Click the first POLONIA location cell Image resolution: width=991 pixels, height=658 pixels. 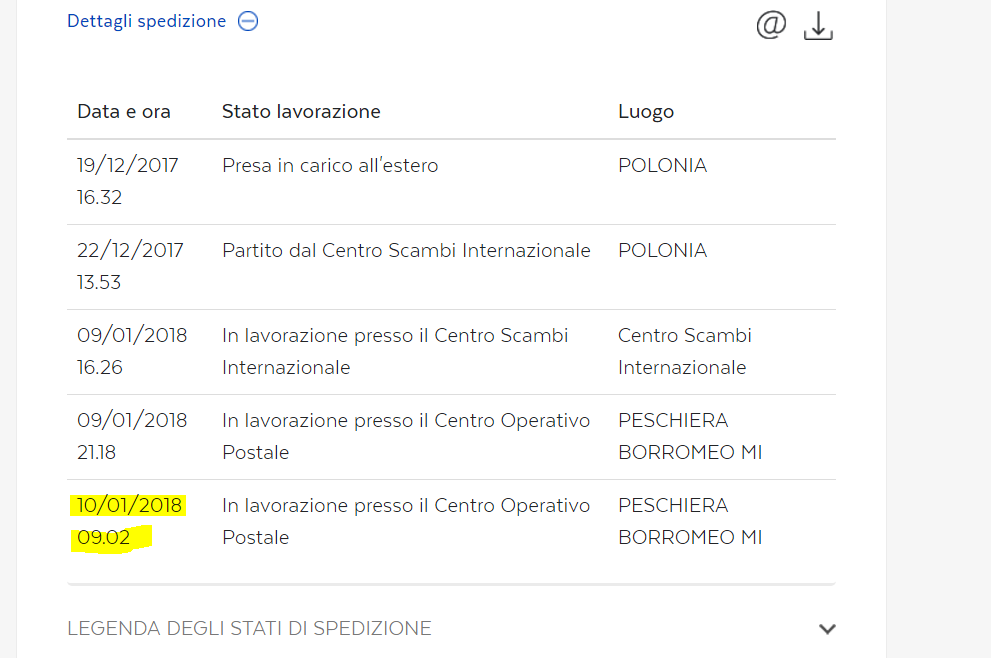pyautogui.click(x=662, y=166)
